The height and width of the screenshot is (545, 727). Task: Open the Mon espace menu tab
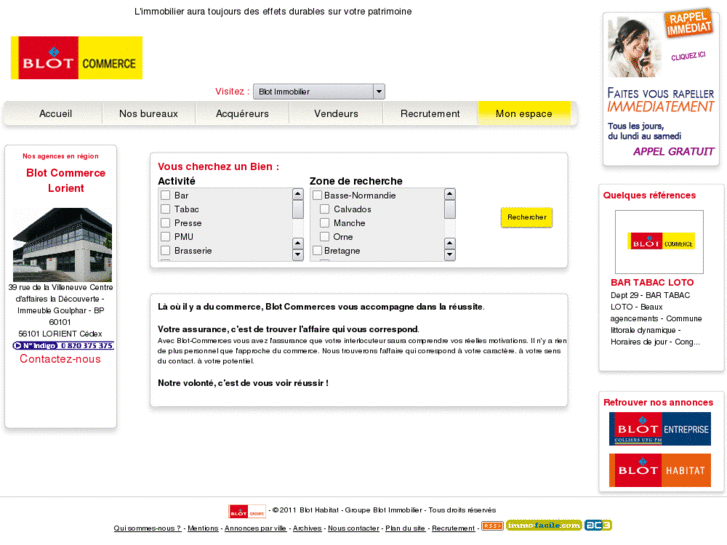(x=524, y=114)
